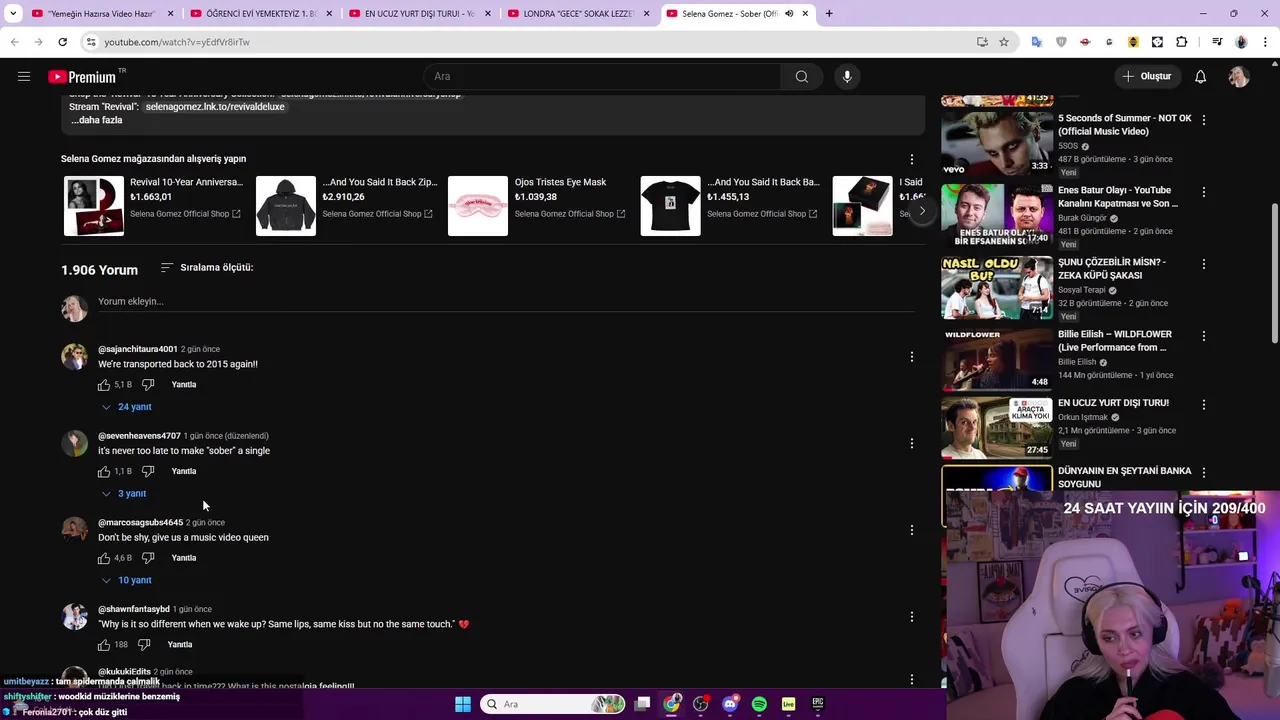This screenshot has width=1280, height=720.
Task: Open Windows Start menu
Action: pos(463,704)
